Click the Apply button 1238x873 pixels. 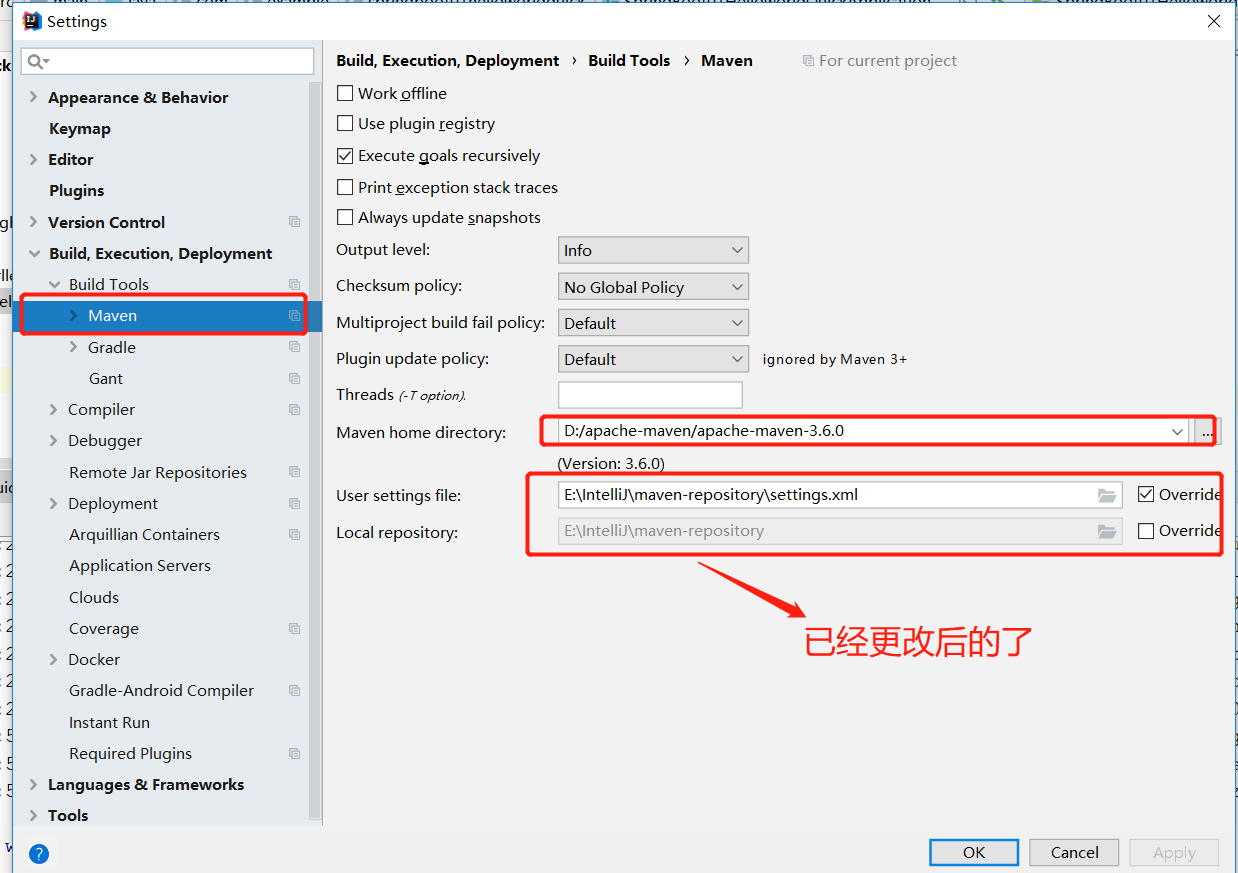coord(1174,852)
